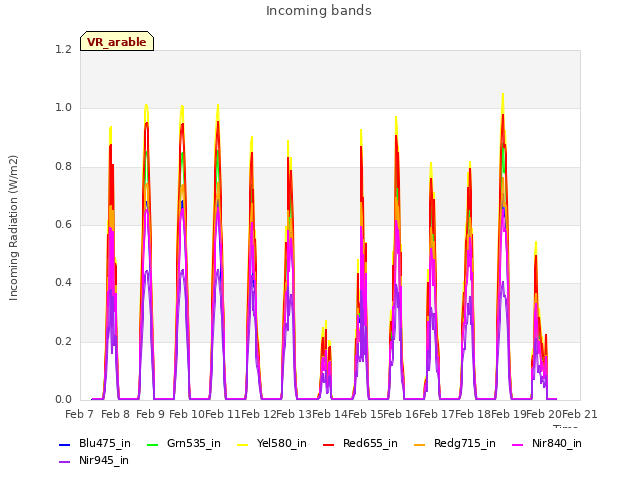Click the orange Redg715_in legend color marker
This screenshot has width=640, height=480.
pyautogui.click(x=419, y=444)
